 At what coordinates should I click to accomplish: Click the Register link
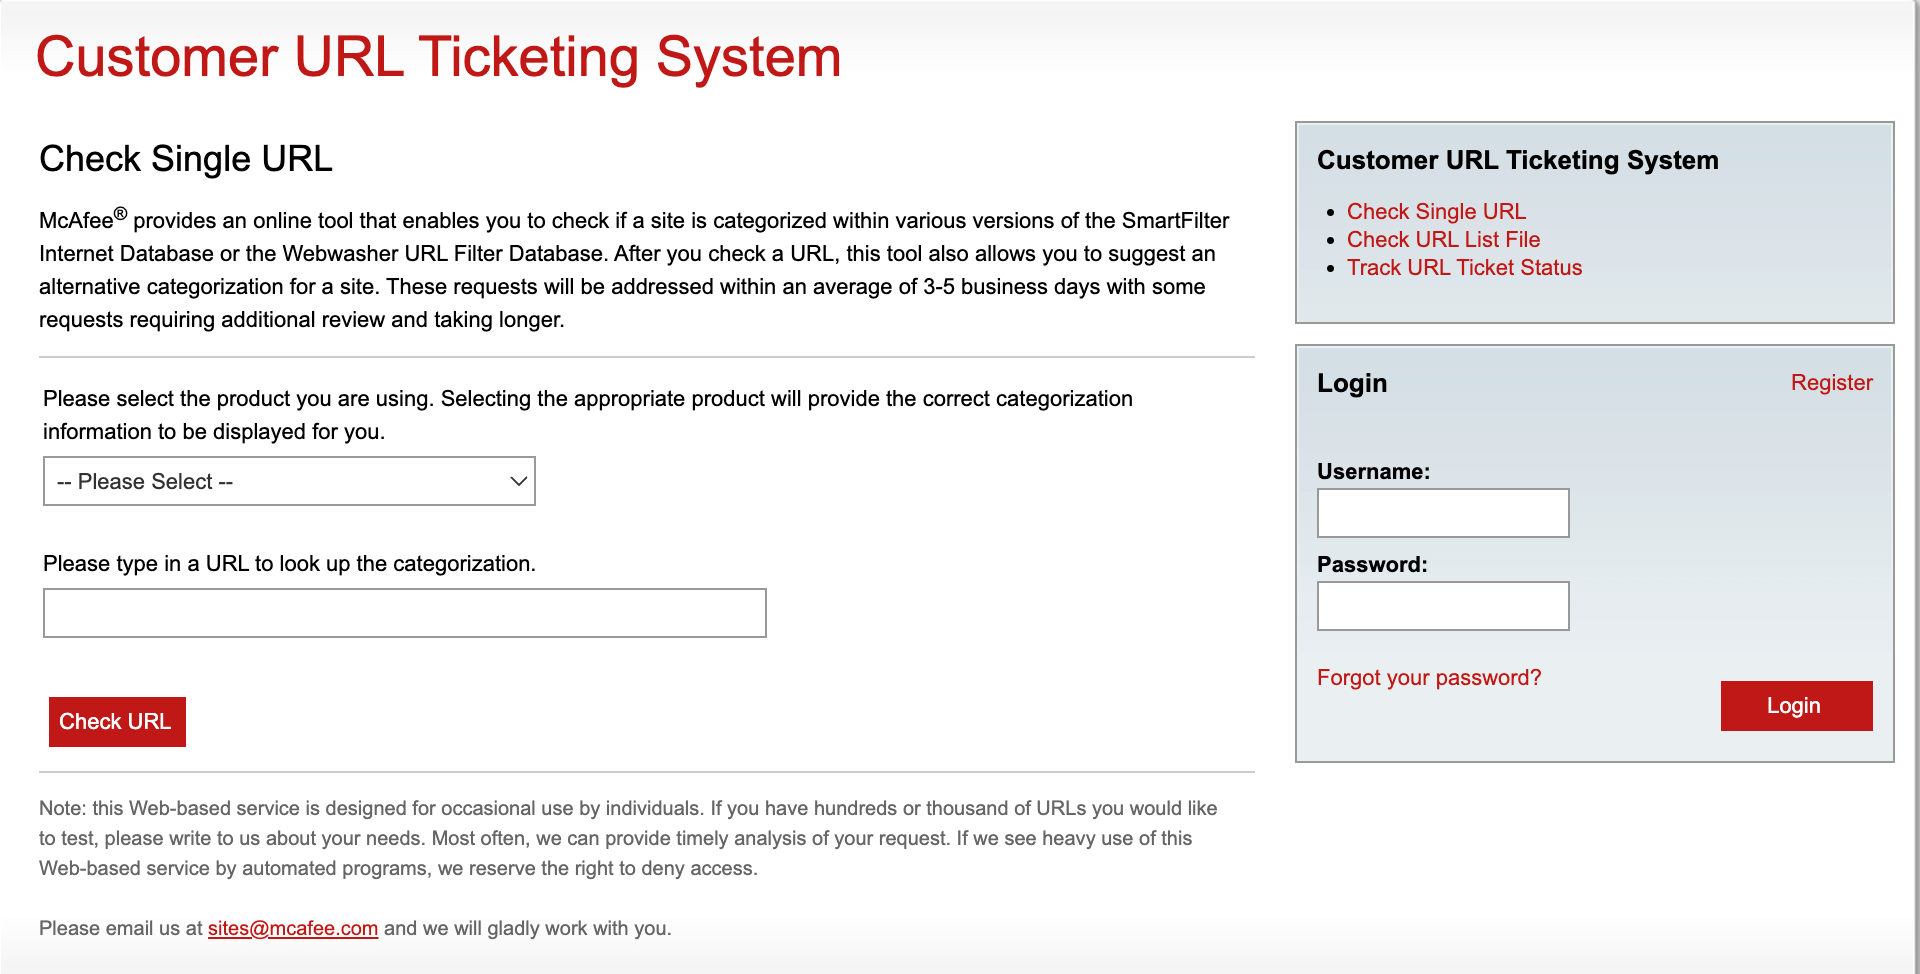click(1831, 383)
